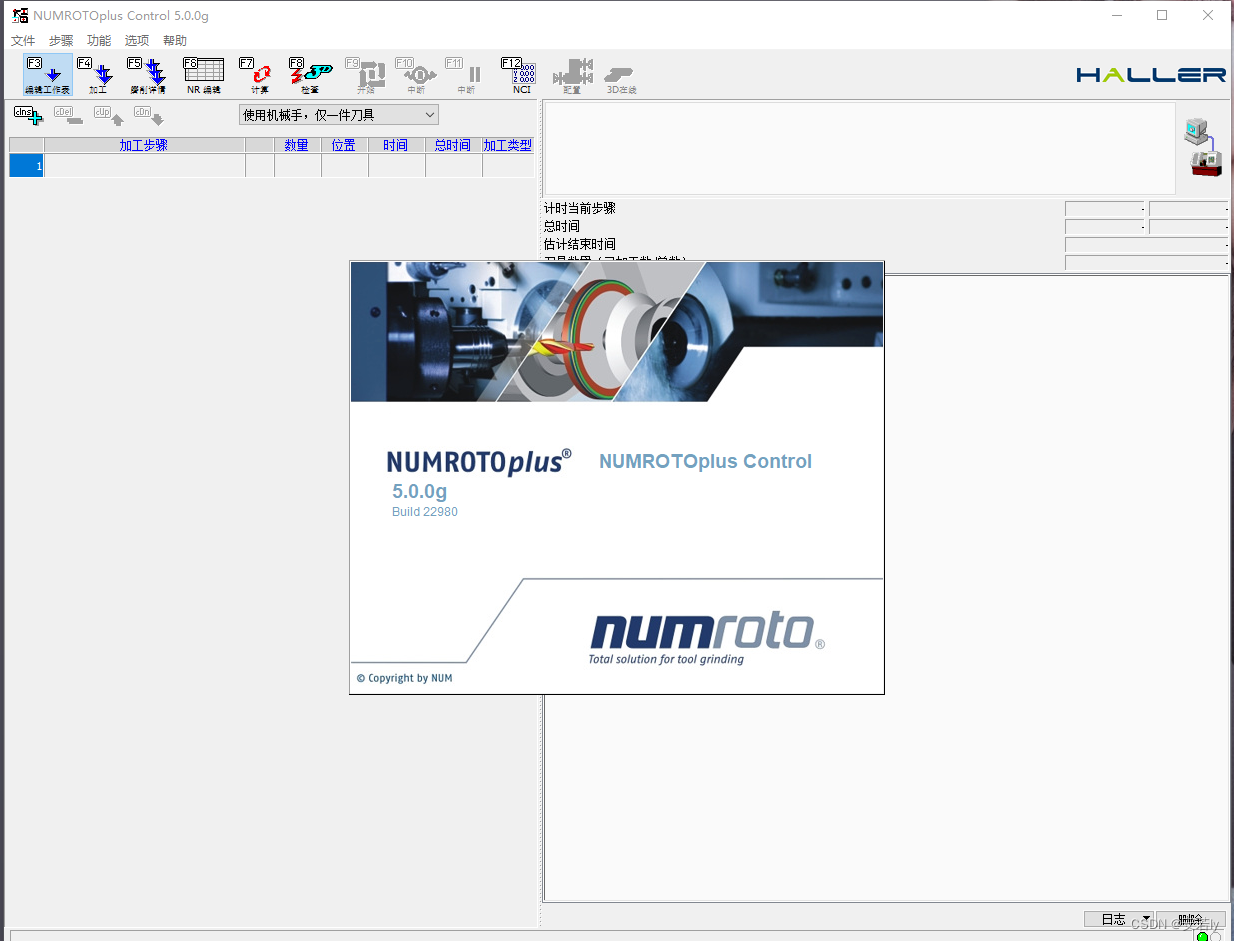1234x941 pixels.
Task: Minimize the NUMROTOplus Control window
Action: [1116, 15]
